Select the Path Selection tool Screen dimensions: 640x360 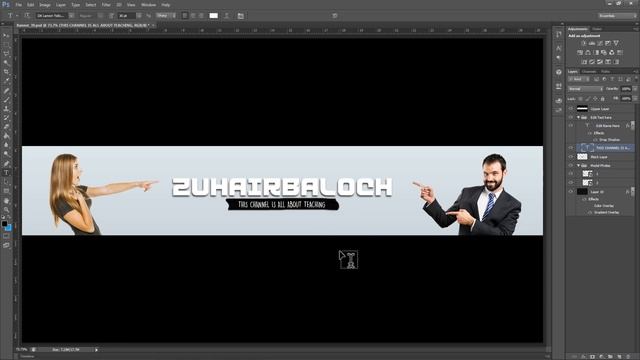tap(6, 182)
